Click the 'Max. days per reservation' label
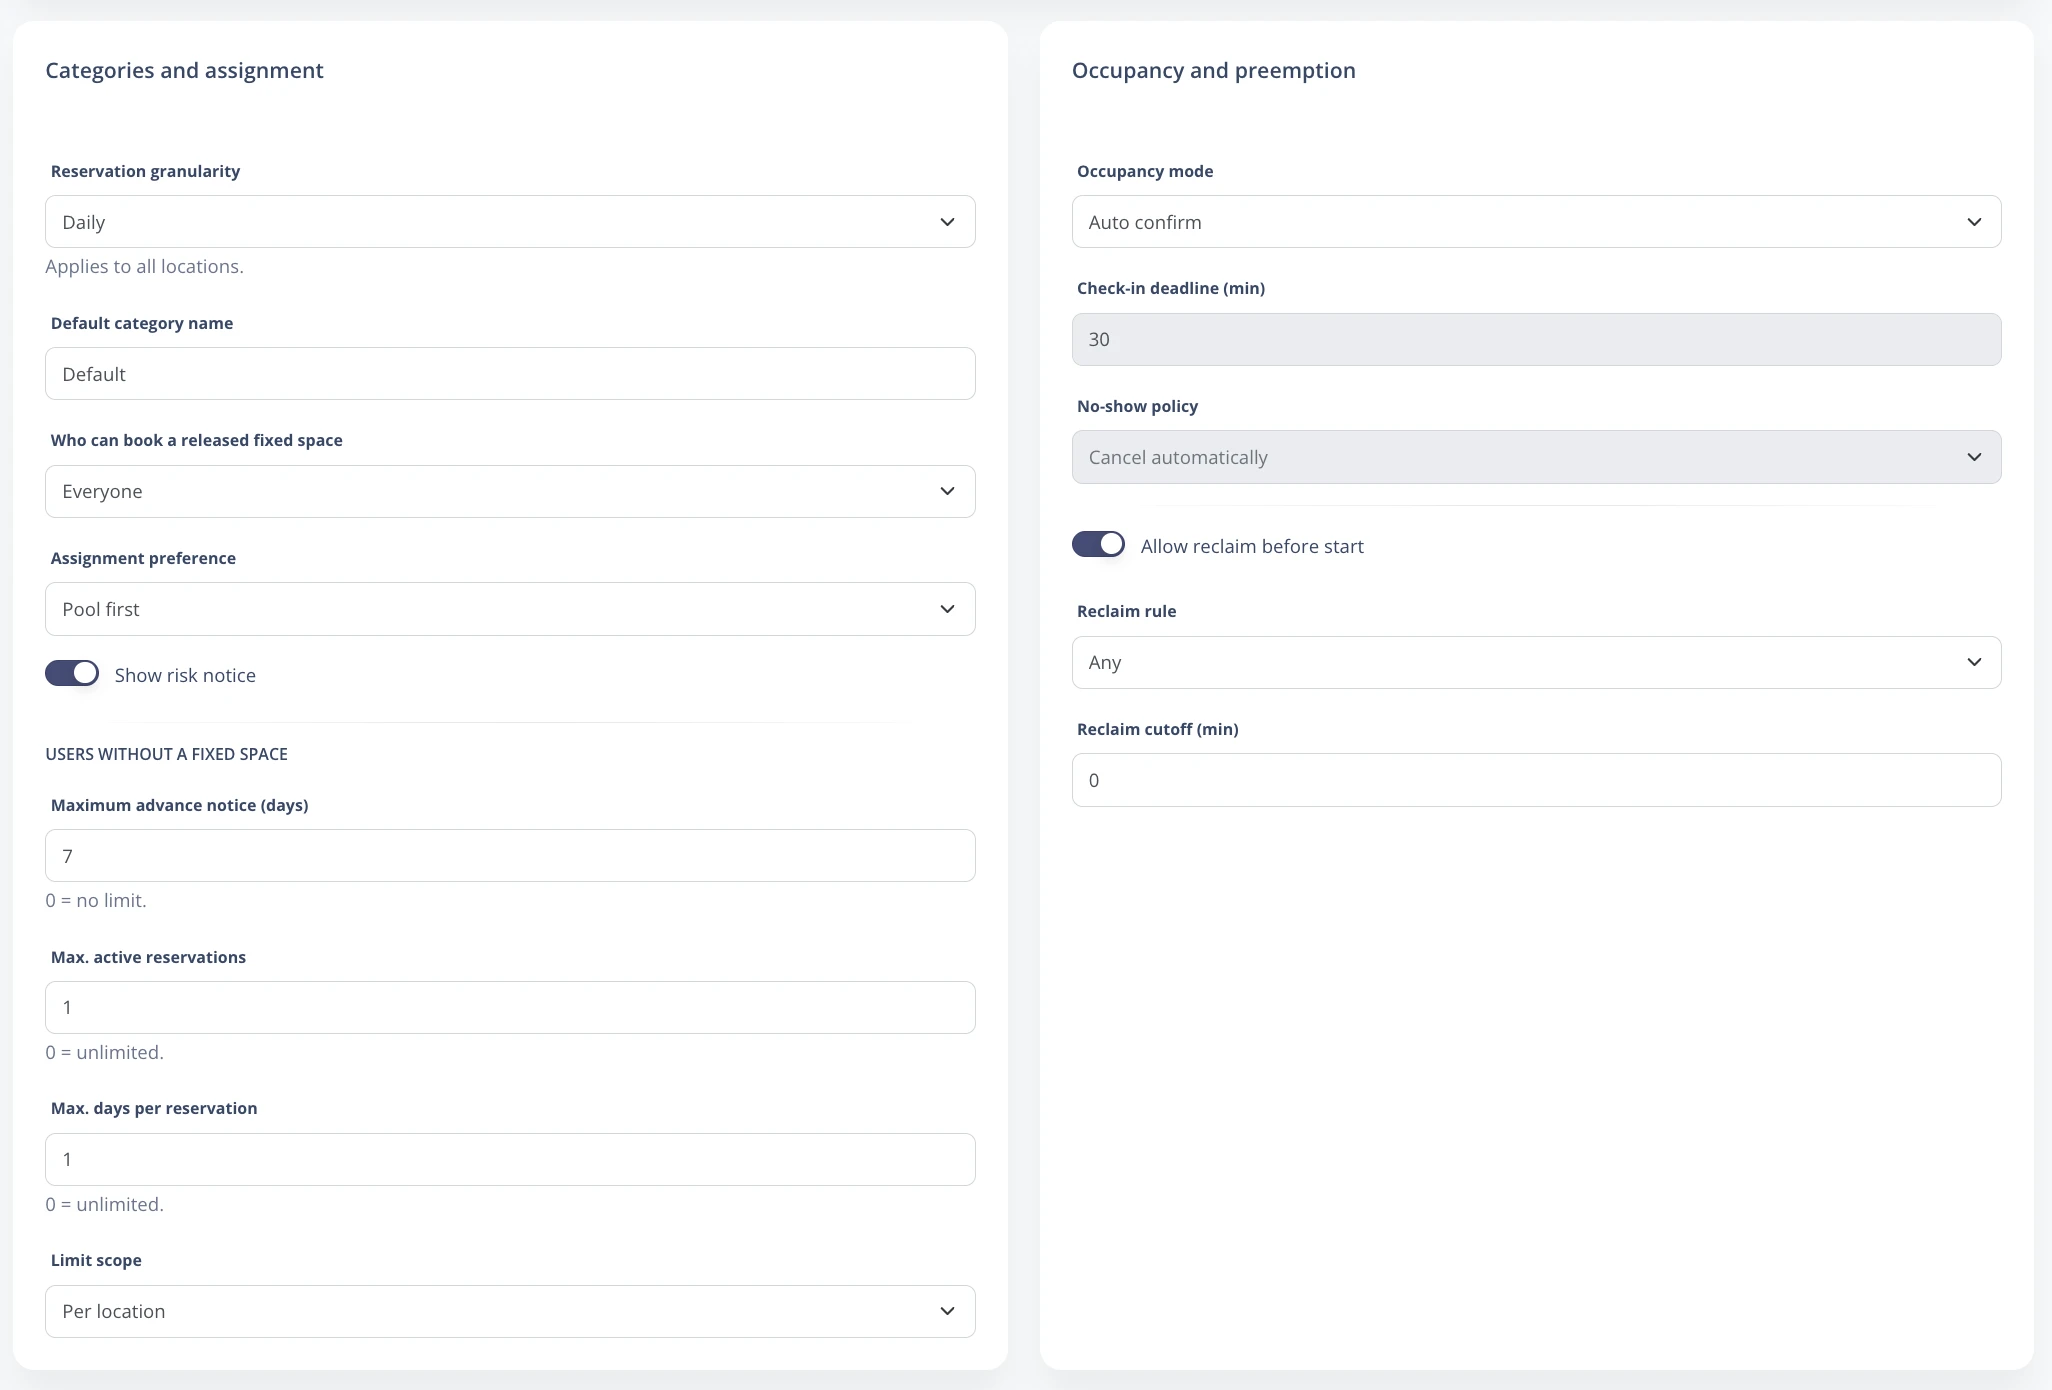2052x1390 pixels. [x=154, y=1108]
